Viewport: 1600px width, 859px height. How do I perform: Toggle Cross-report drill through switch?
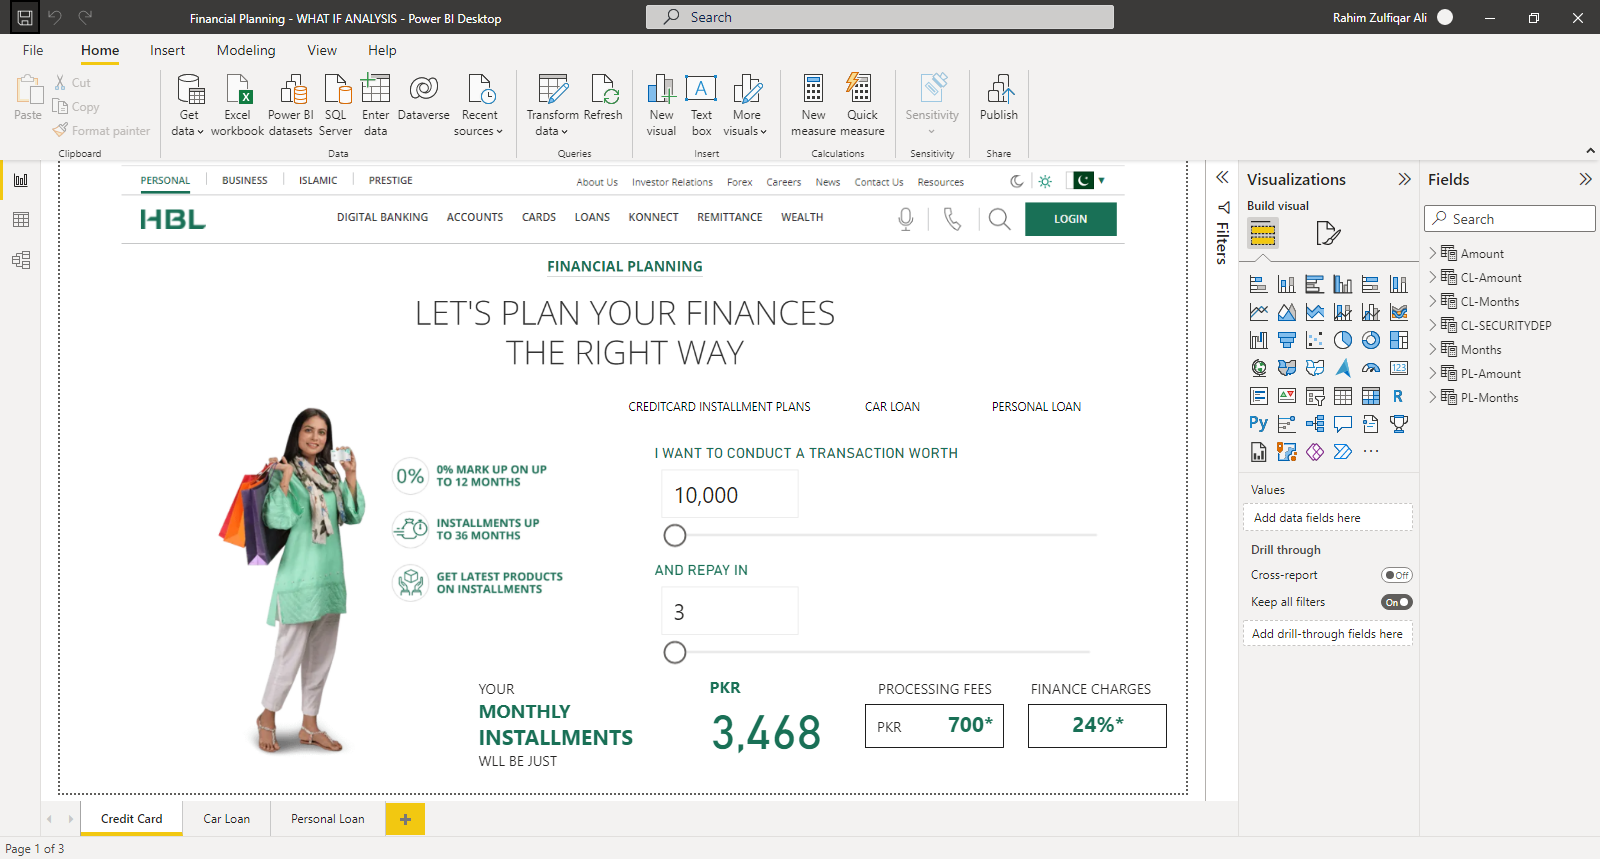(x=1397, y=575)
